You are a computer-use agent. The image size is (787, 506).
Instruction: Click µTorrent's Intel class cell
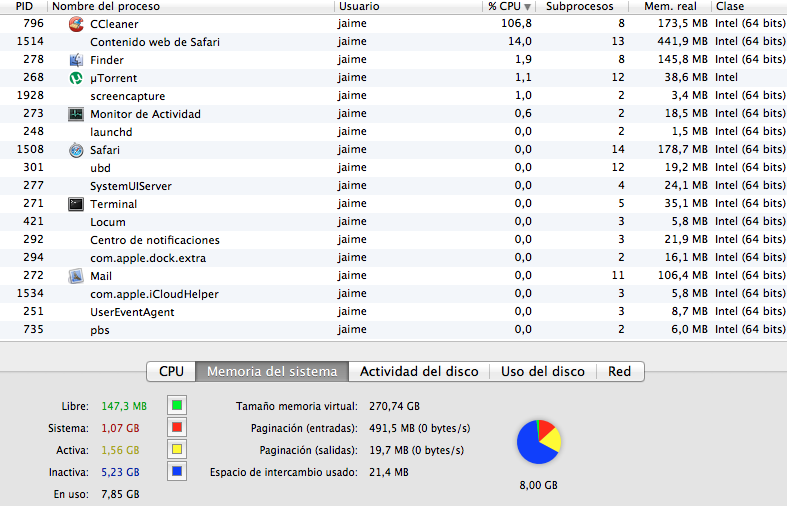[726, 77]
